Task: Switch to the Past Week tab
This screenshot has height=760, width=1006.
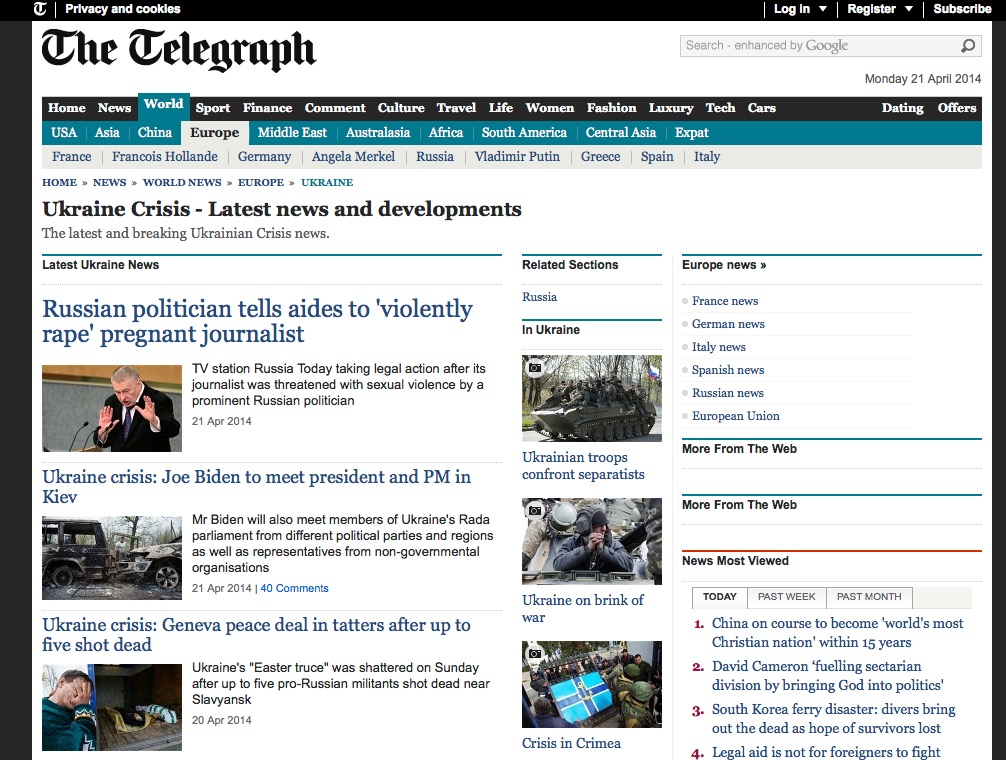Action: (x=786, y=597)
